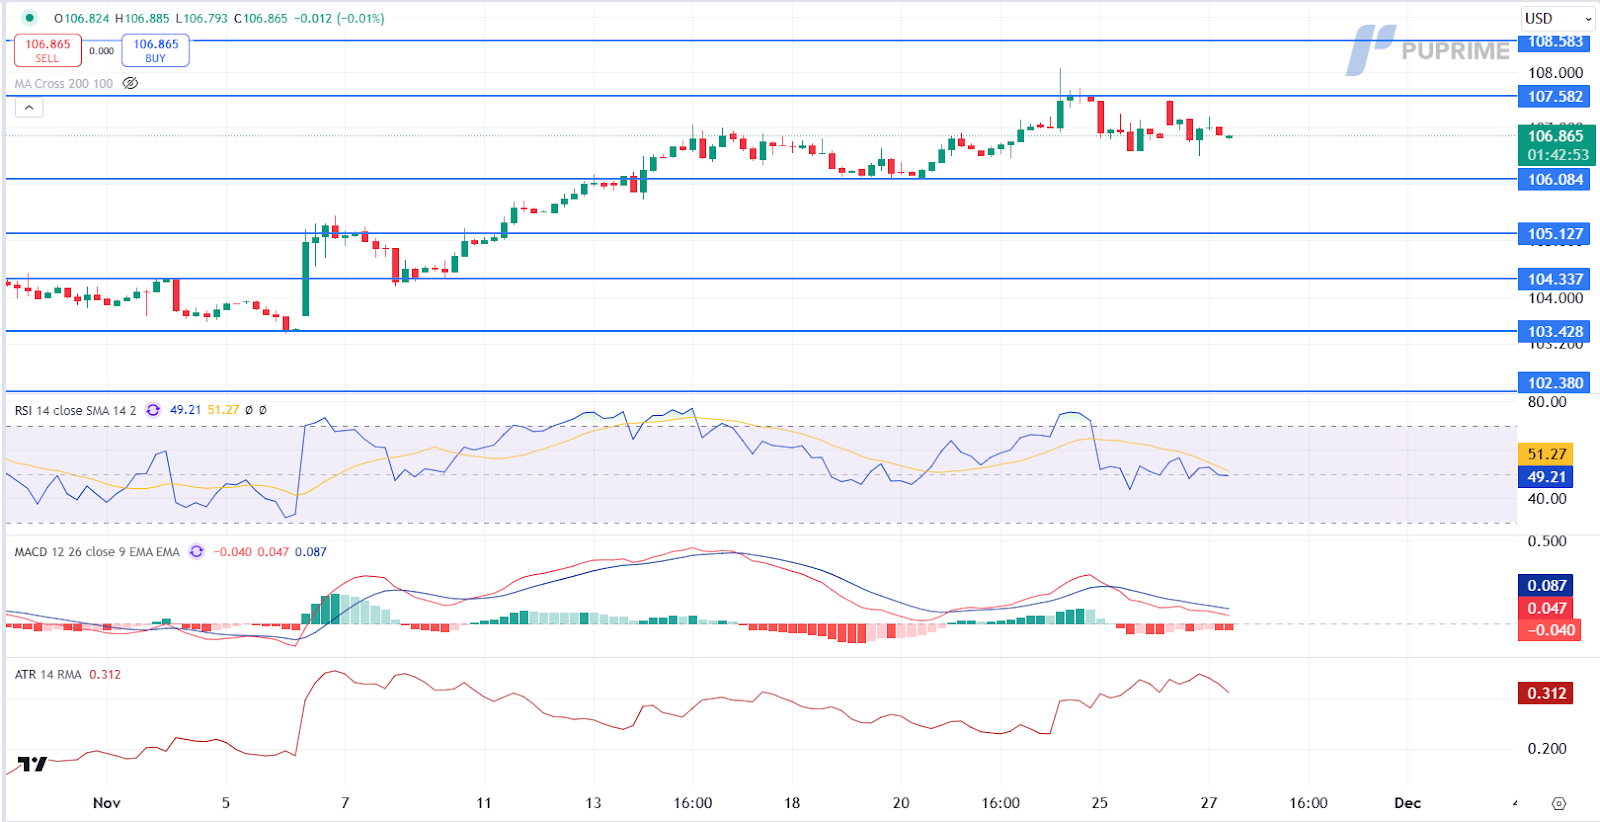
Task: Click the MACD 0.047 signal label
Action: [1546, 608]
